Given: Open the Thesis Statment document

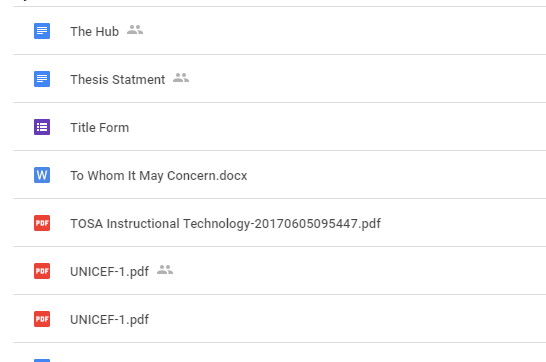Looking at the screenshot, I should [x=118, y=80].
